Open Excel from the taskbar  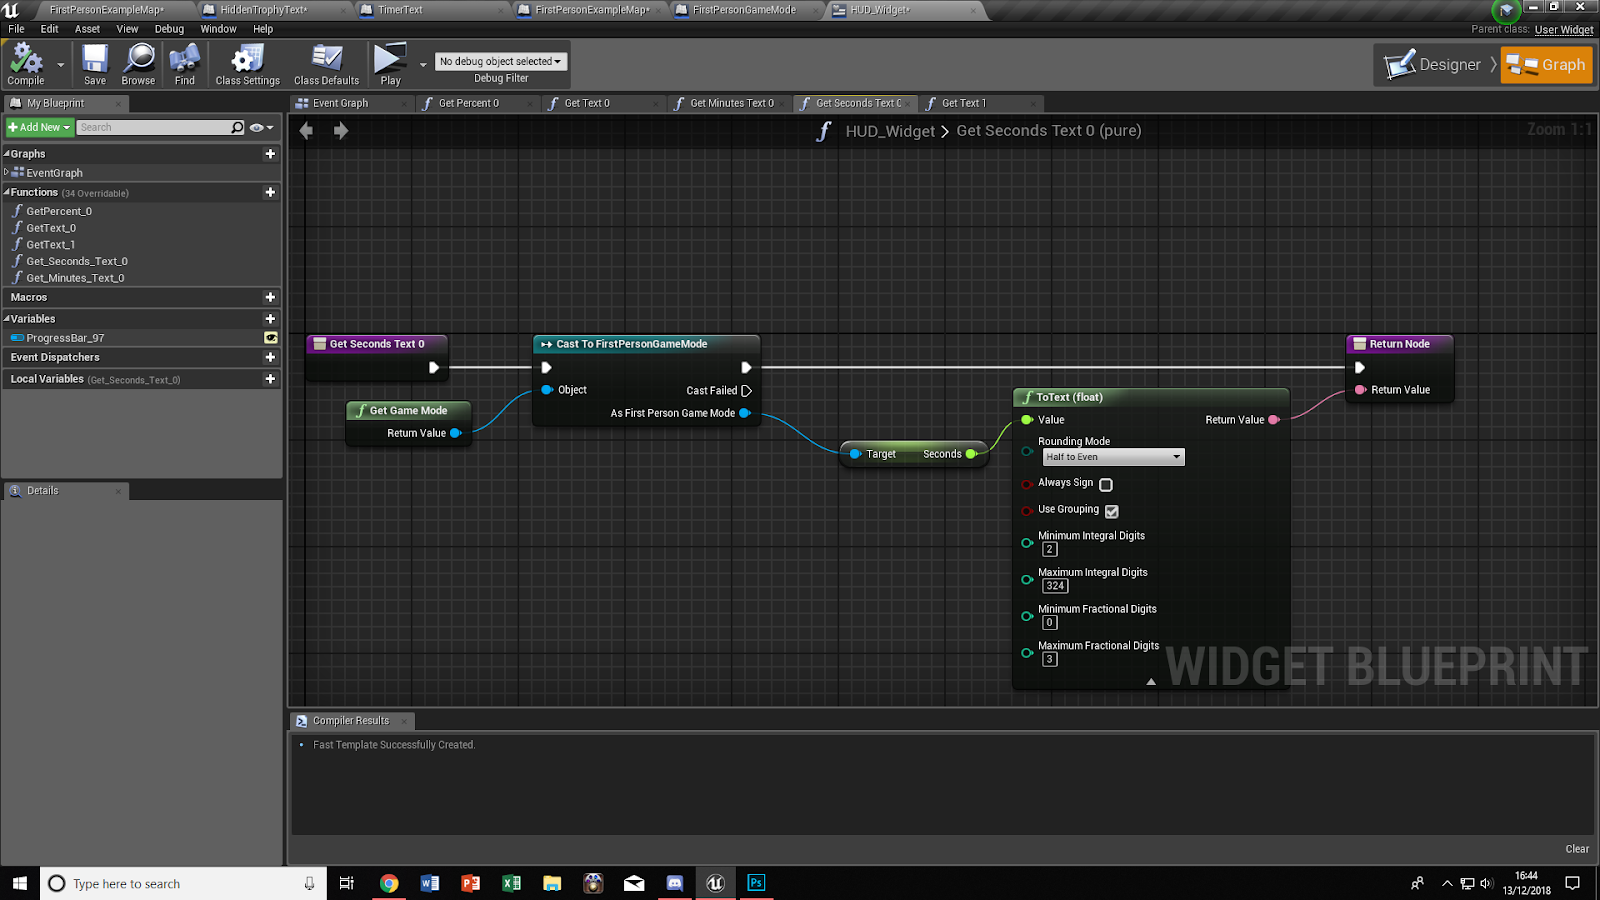point(511,883)
